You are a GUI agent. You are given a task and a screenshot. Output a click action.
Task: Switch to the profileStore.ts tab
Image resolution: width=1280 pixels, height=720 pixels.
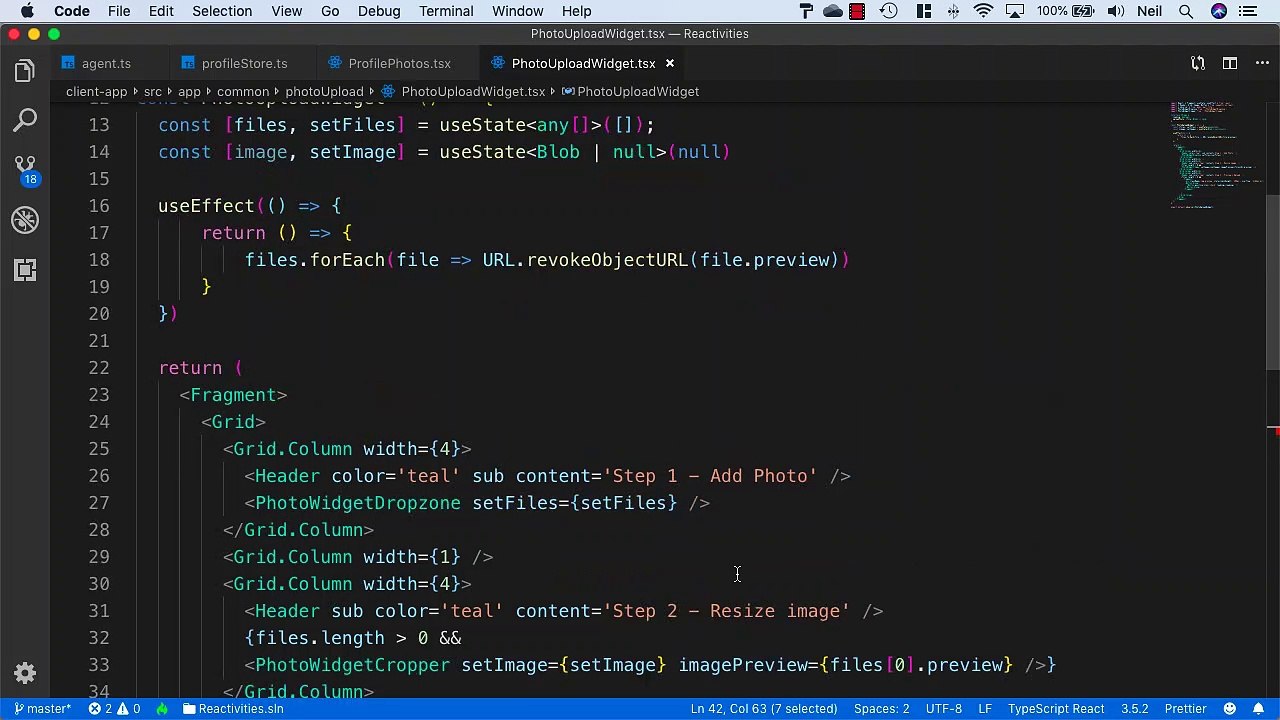pyautogui.click(x=244, y=63)
